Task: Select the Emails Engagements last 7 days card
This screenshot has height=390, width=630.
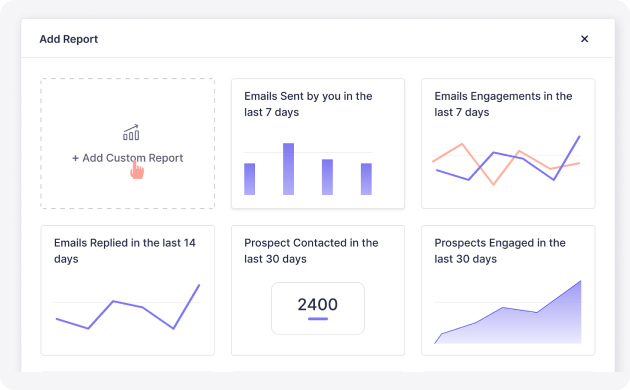Action: (x=508, y=143)
